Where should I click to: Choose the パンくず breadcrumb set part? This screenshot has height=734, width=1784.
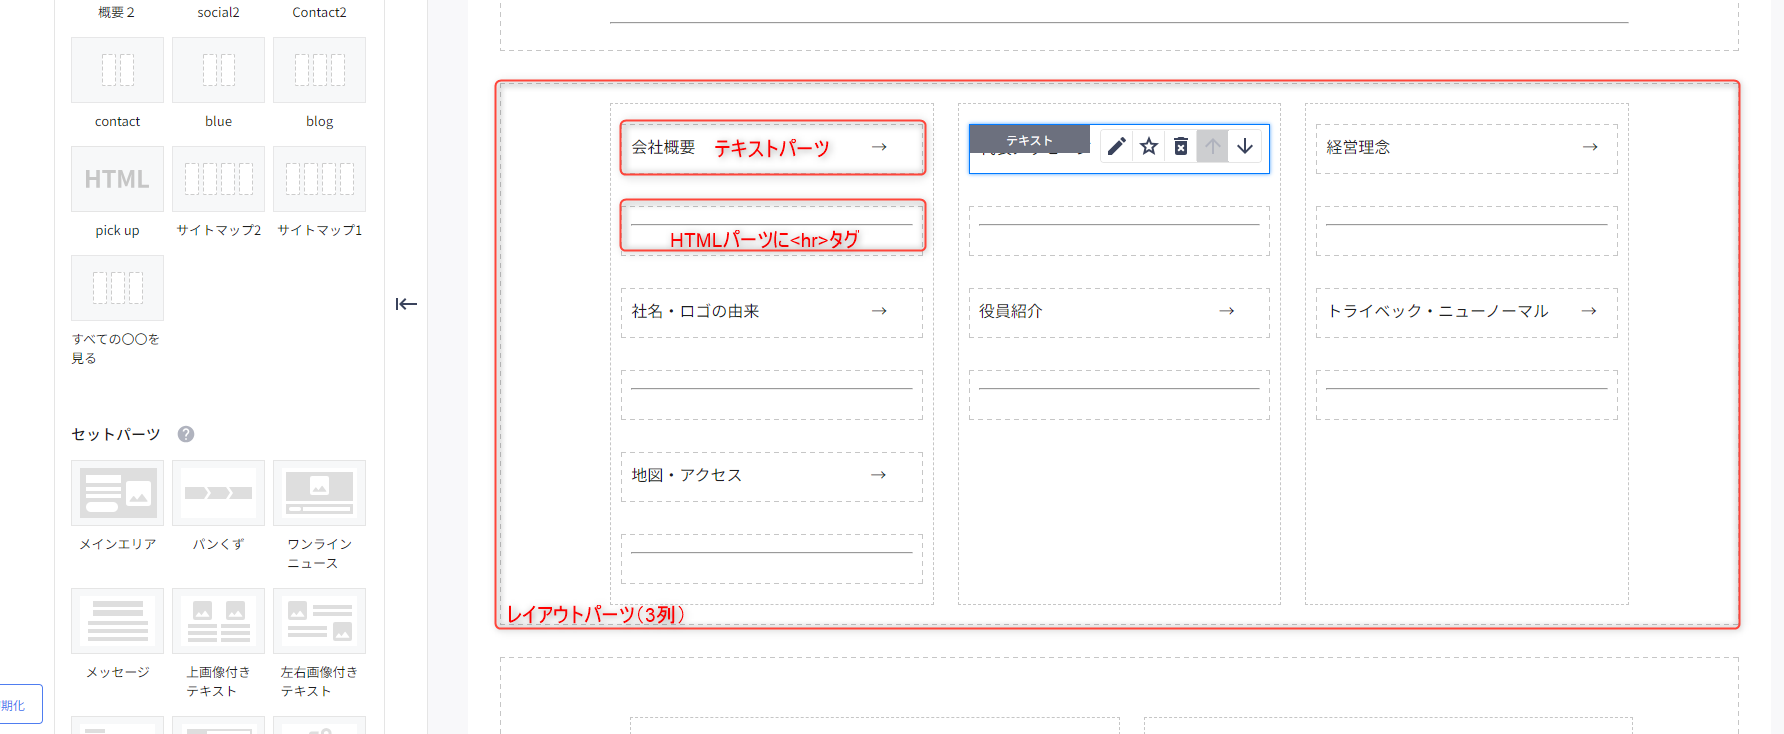tap(218, 493)
